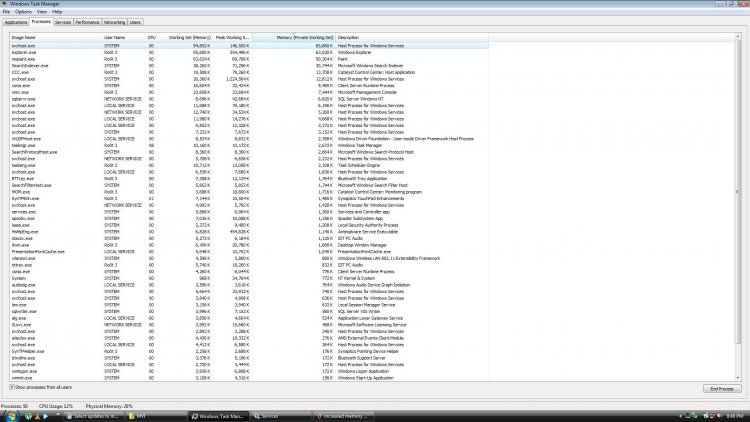Select the Processes tab

[x=41, y=22]
